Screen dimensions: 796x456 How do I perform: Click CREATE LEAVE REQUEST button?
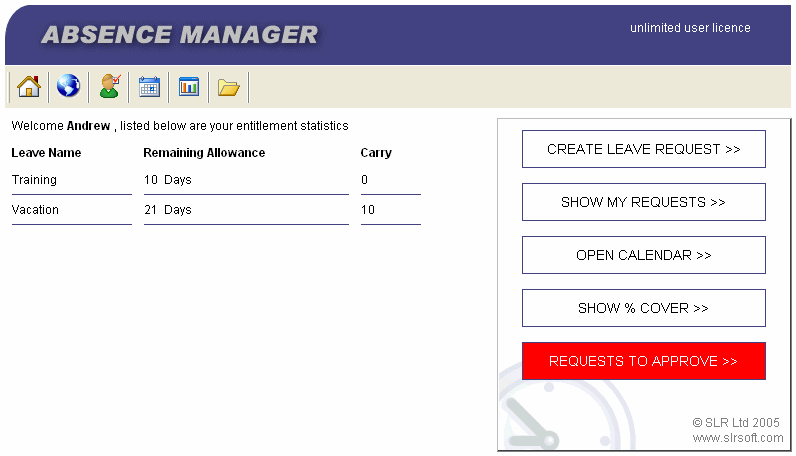[644, 149]
